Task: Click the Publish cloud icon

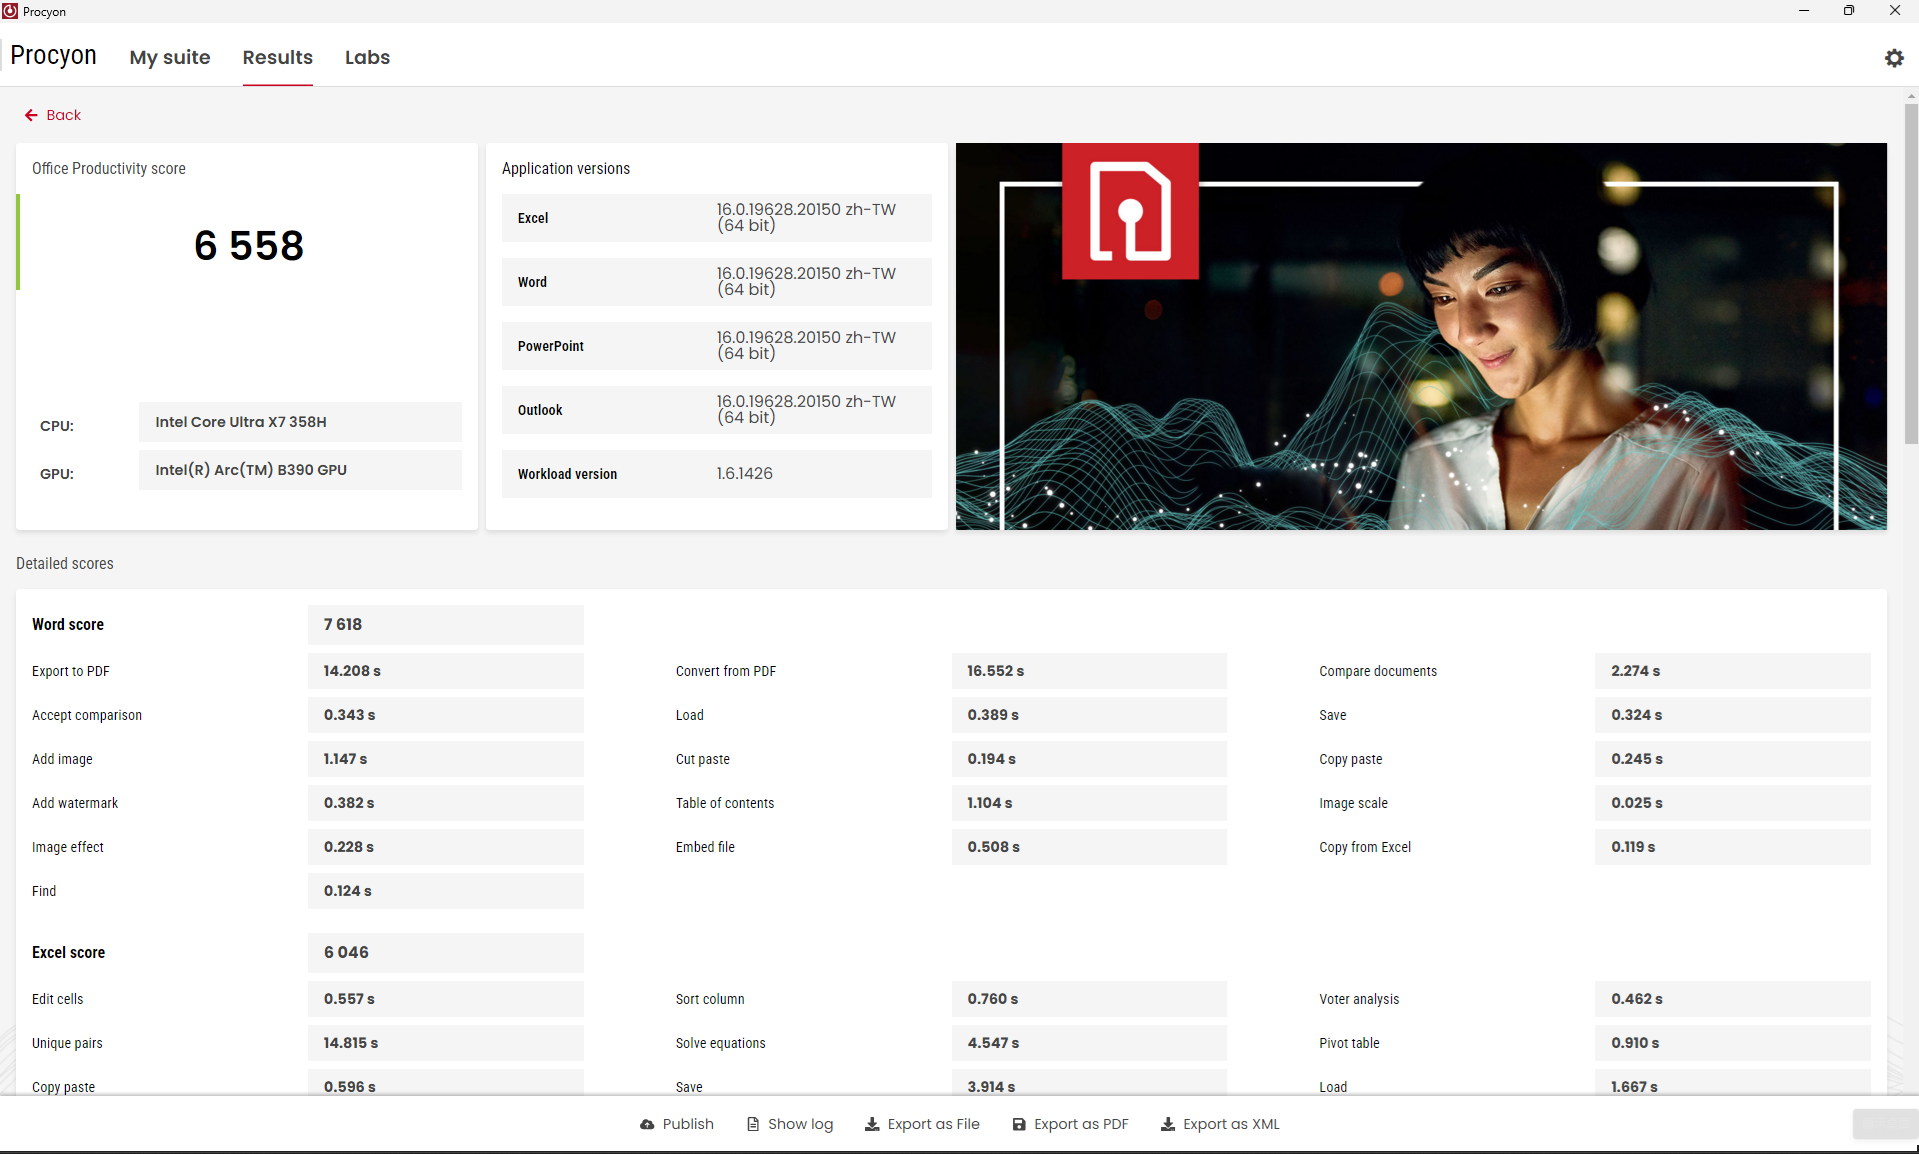Action: 647,1124
